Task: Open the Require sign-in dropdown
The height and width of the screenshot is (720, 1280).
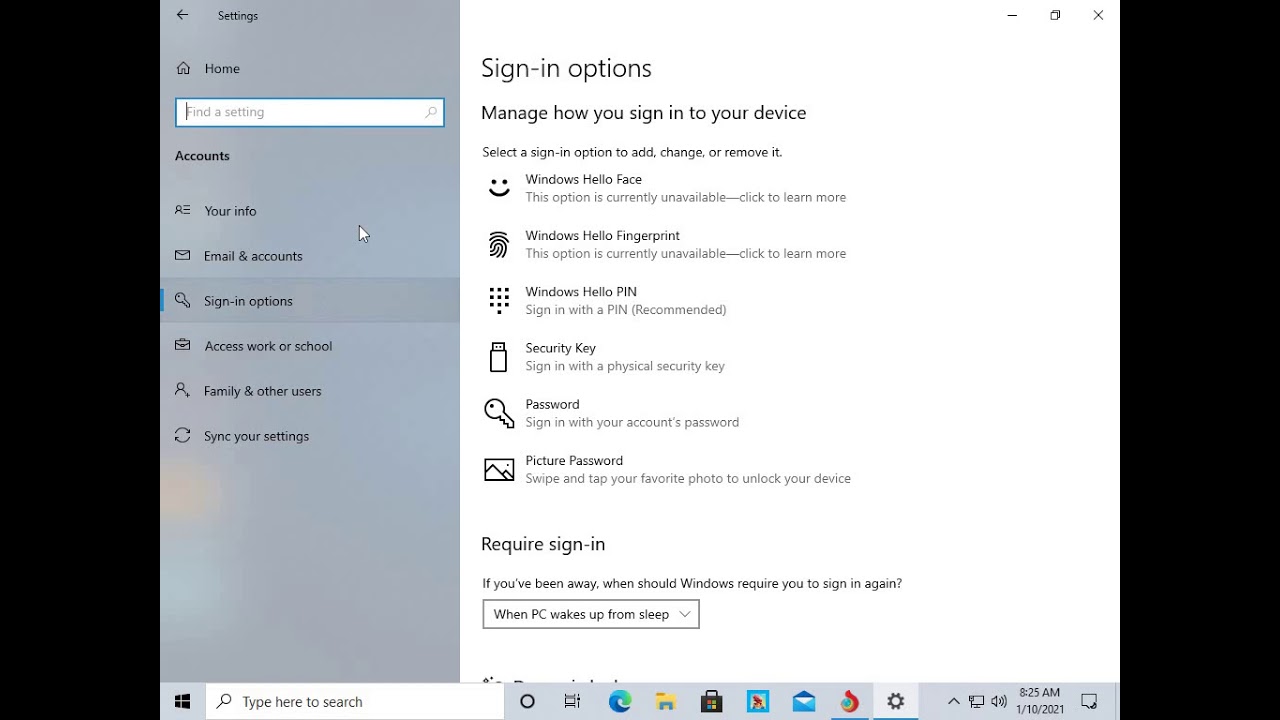Action: [591, 614]
